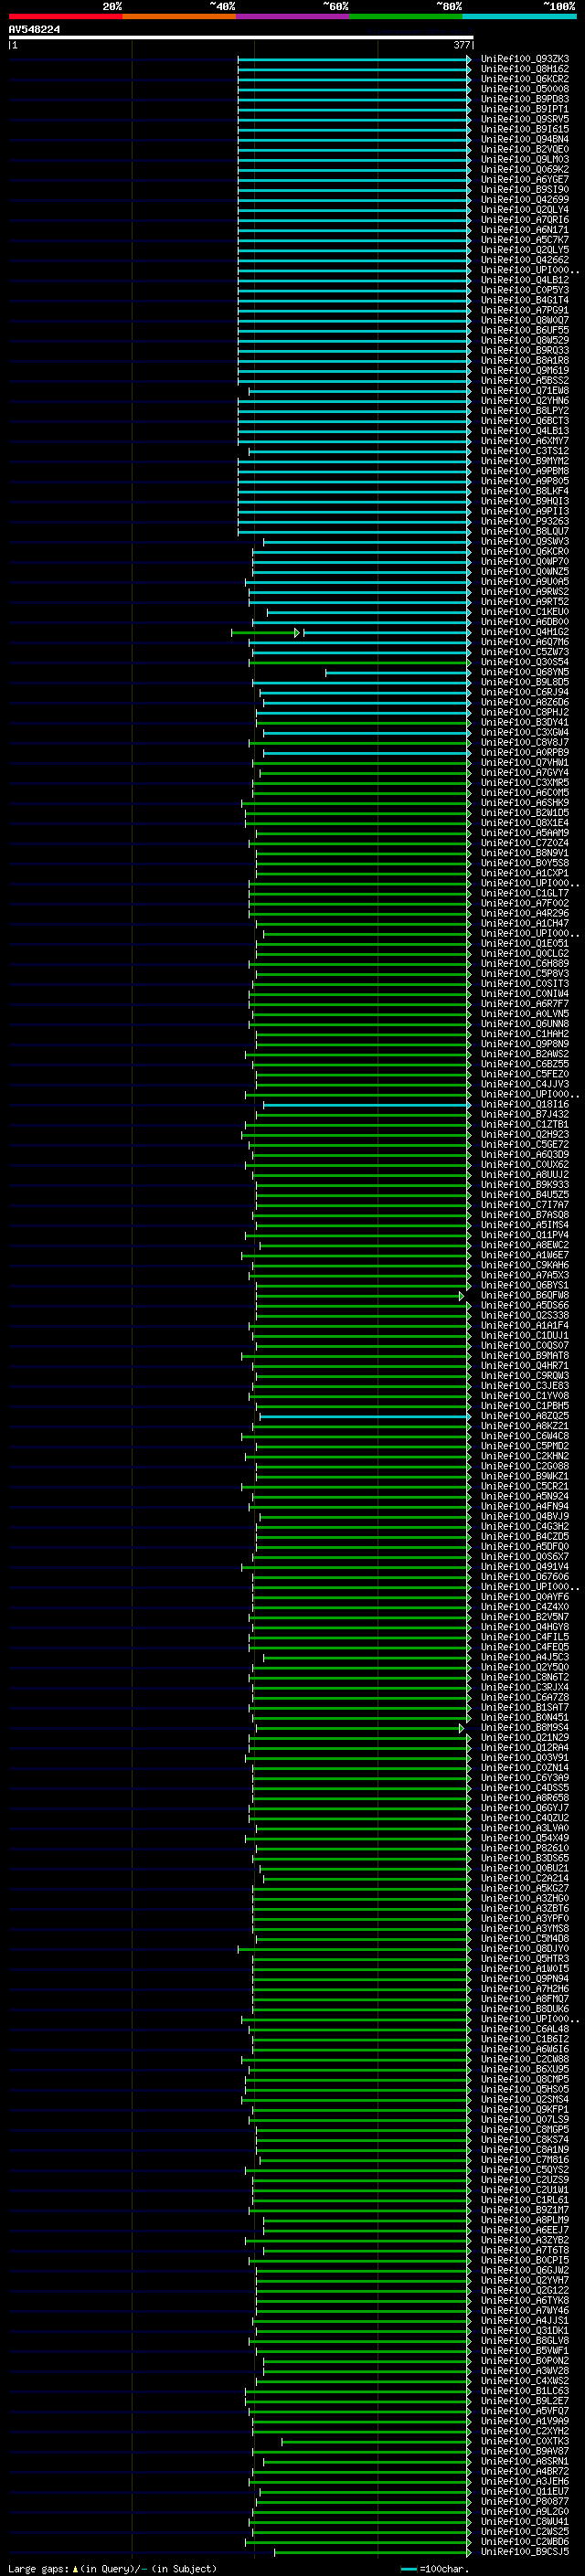Screen dimensions: 585x2576
Task: Select hit label UniRef100_Q11PV4
Action: coord(525,1235)
